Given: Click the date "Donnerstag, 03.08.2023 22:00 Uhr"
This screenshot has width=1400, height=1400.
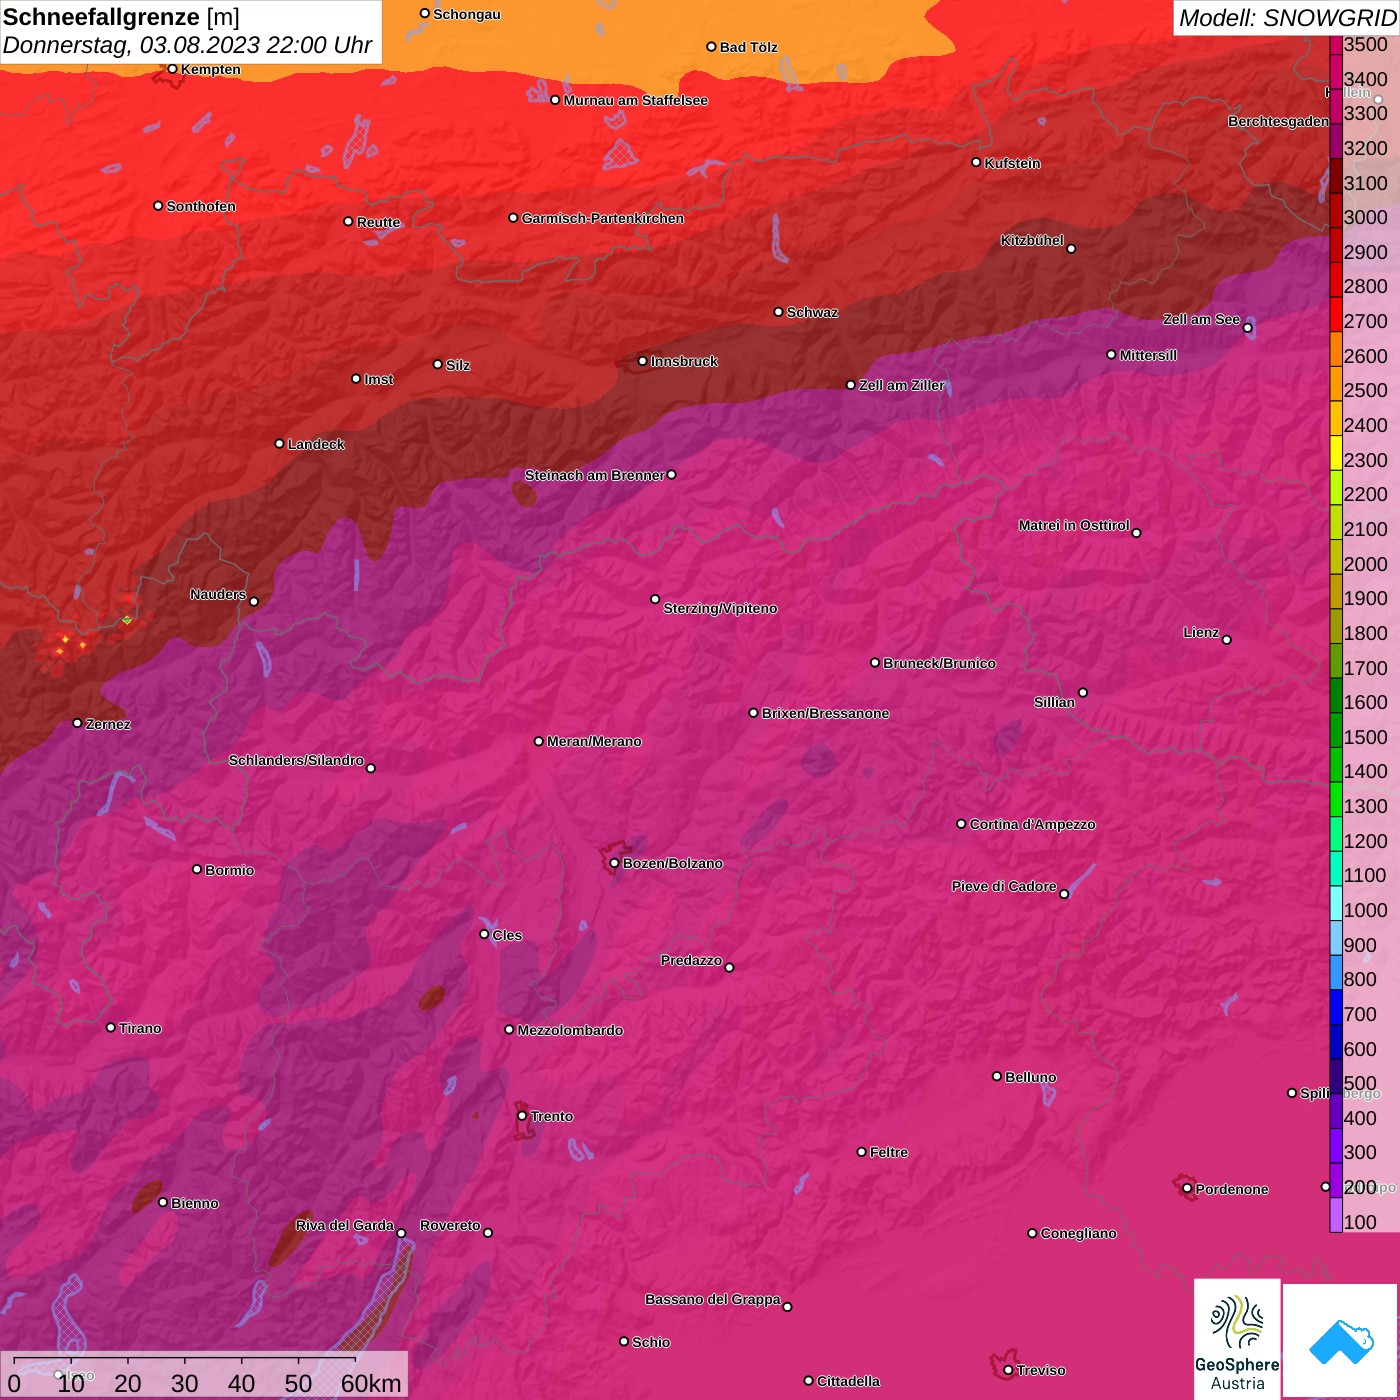Looking at the screenshot, I should click(188, 45).
